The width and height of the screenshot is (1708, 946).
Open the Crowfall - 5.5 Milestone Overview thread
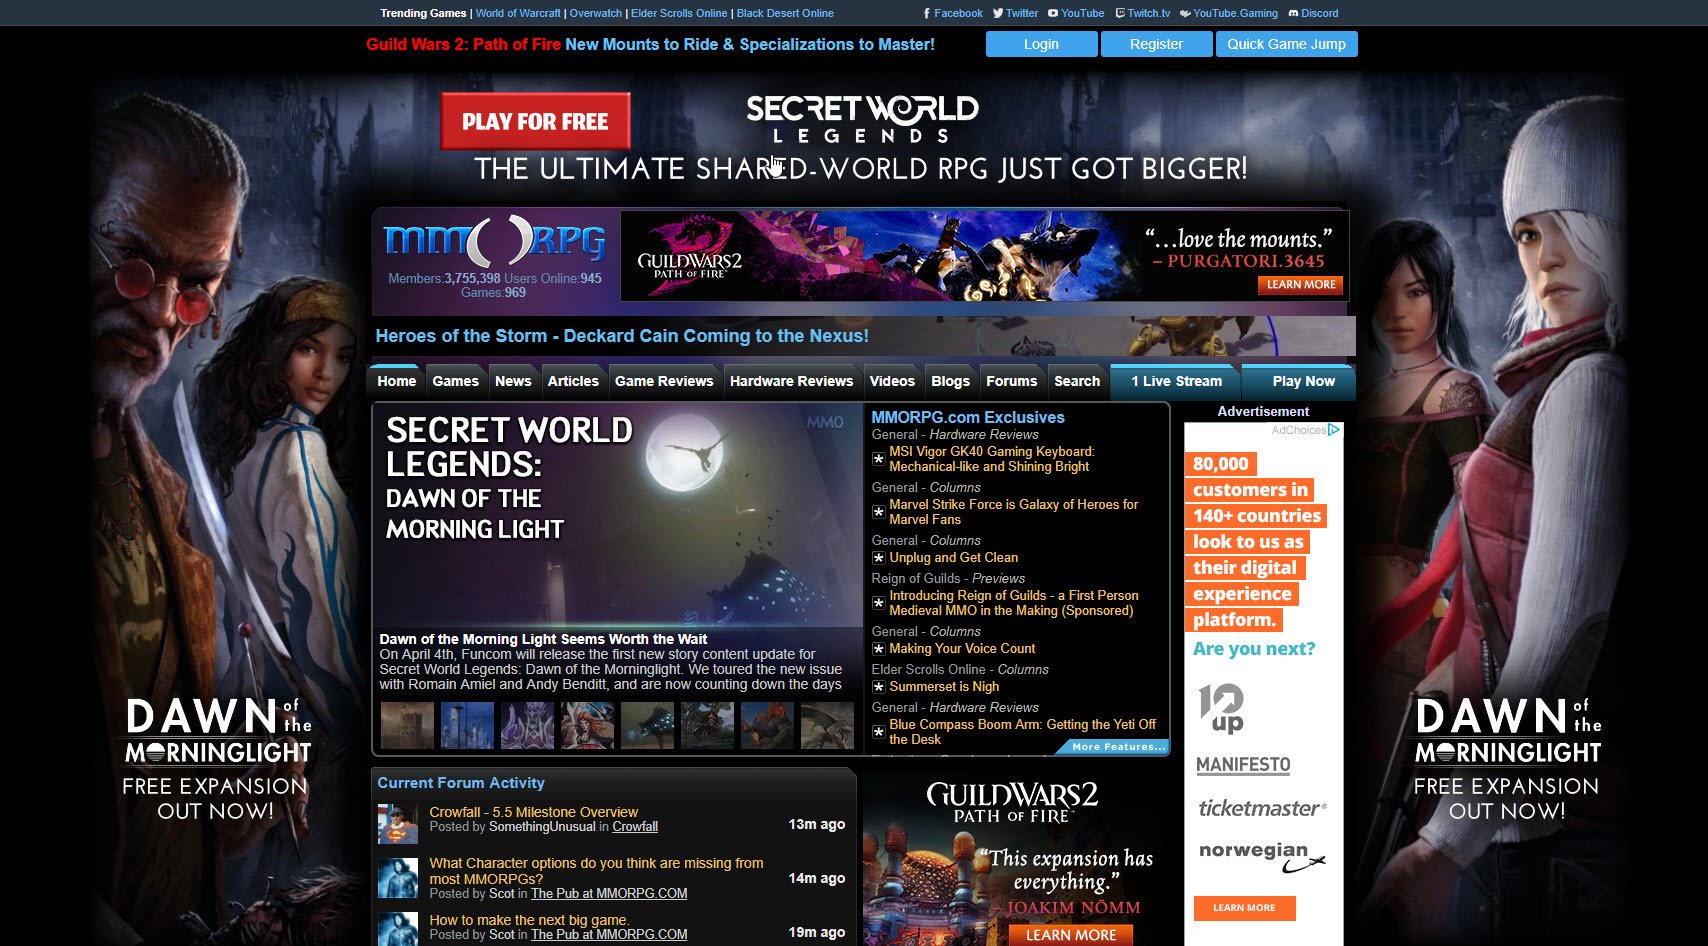tap(533, 812)
